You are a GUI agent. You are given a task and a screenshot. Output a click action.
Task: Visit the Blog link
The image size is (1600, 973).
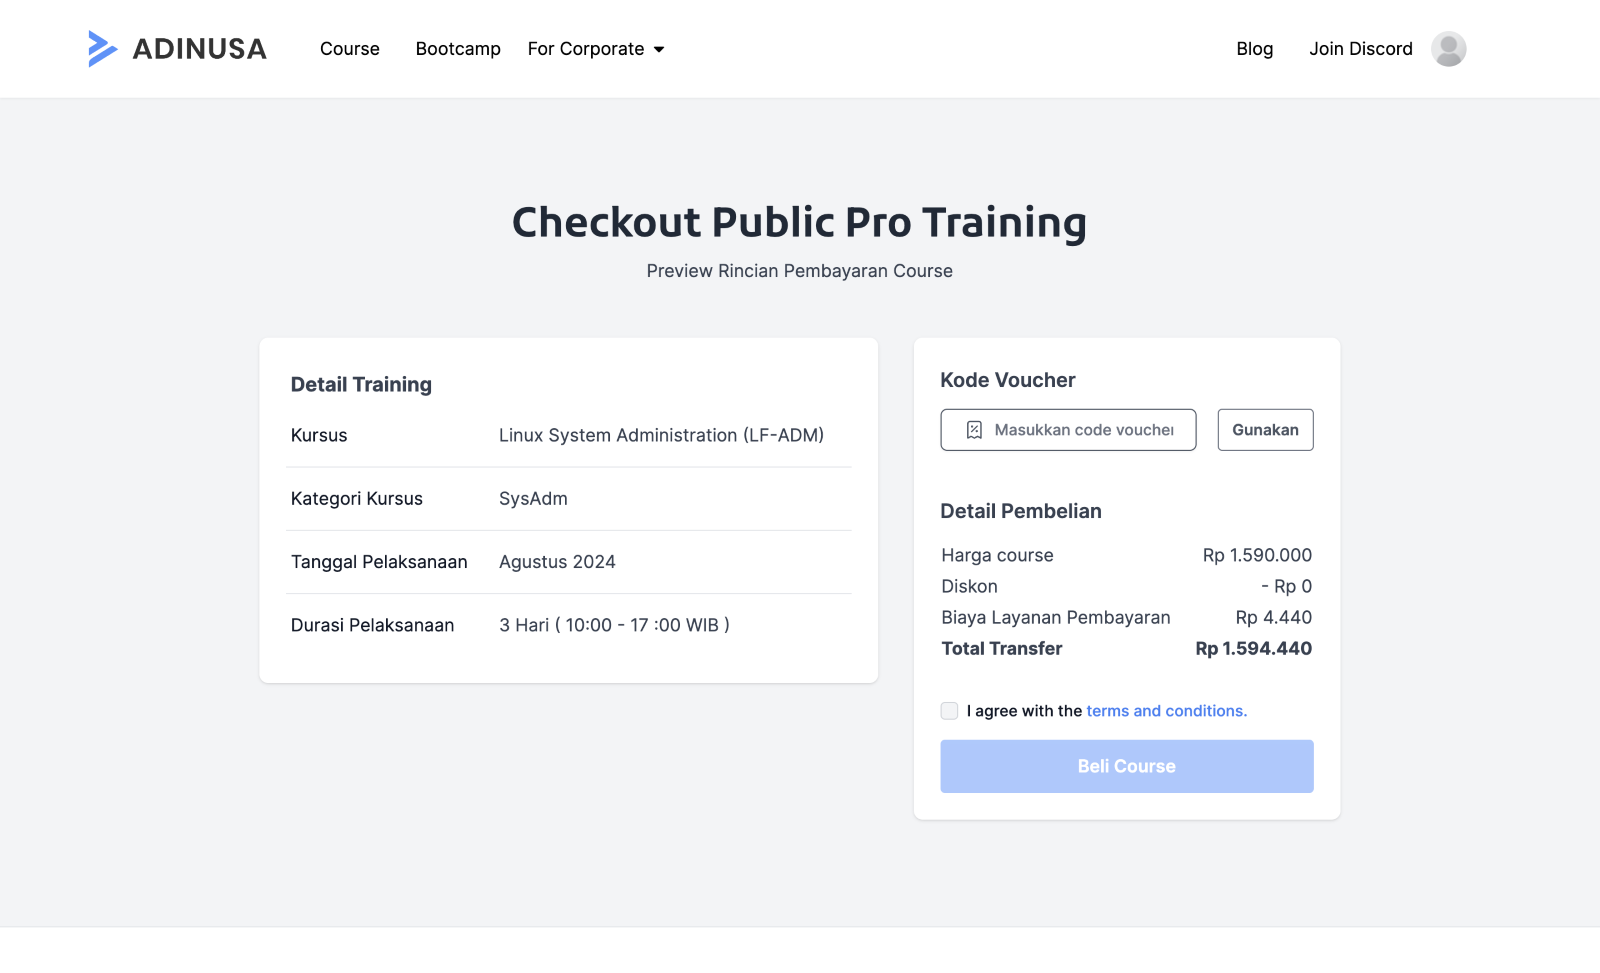pyautogui.click(x=1254, y=49)
